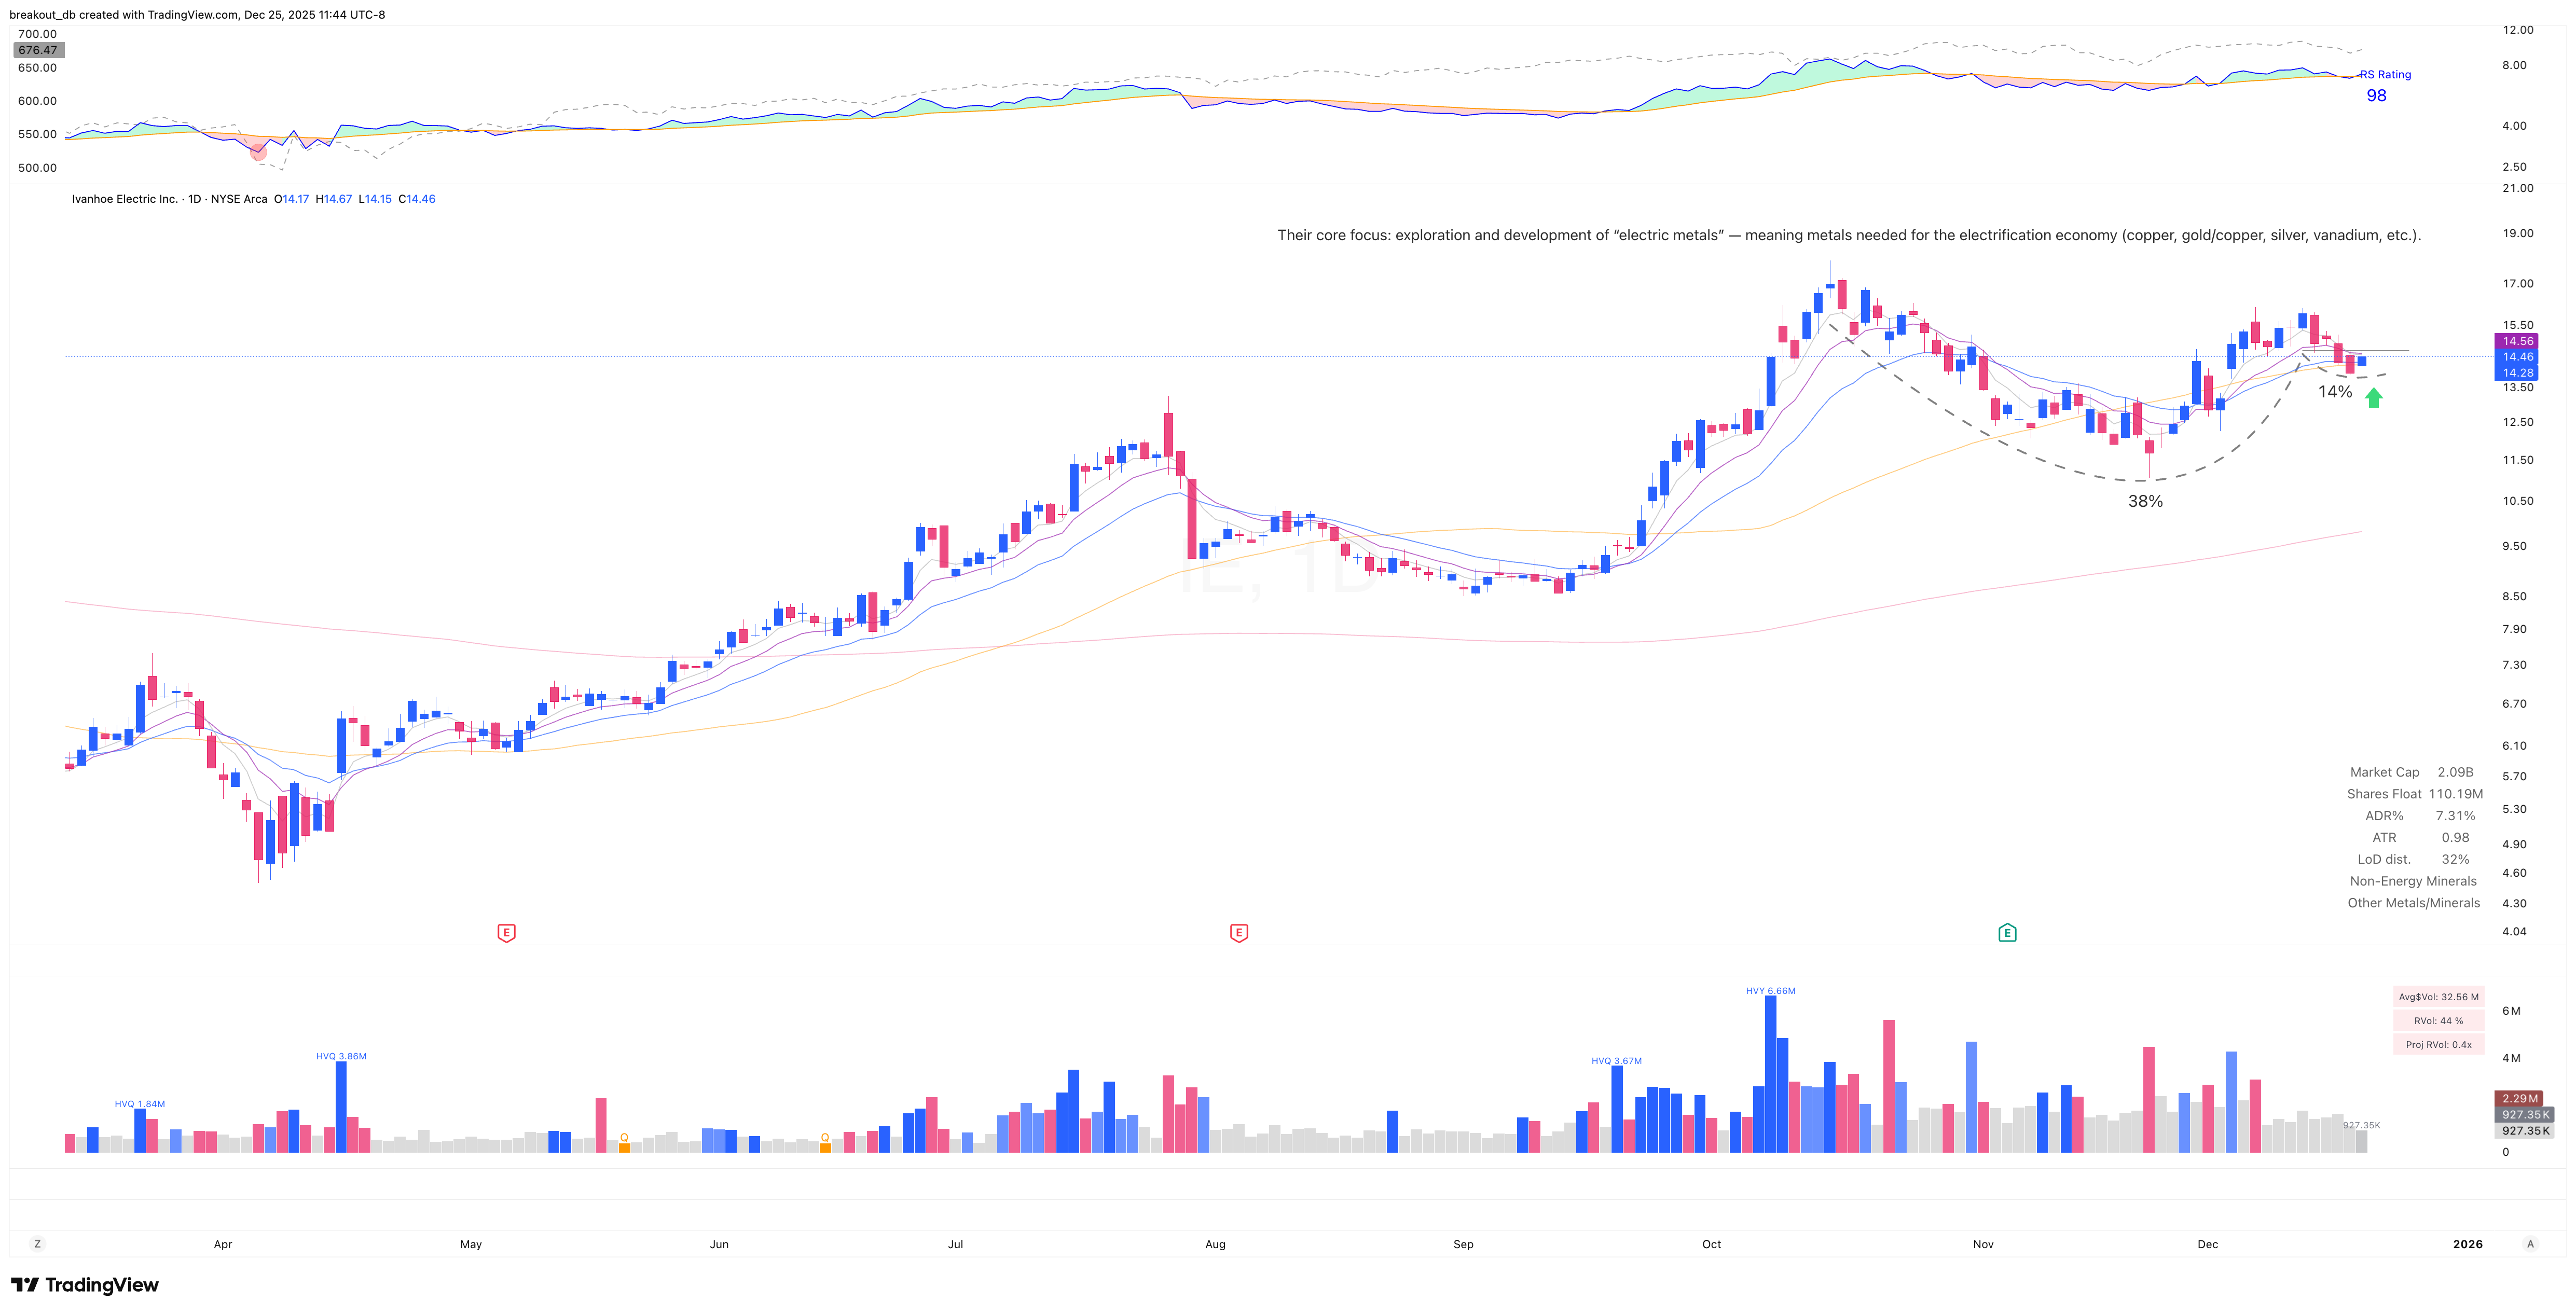Click the green up arrow beside the 14% label
This screenshot has height=1313, width=2576.
click(x=2374, y=398)
